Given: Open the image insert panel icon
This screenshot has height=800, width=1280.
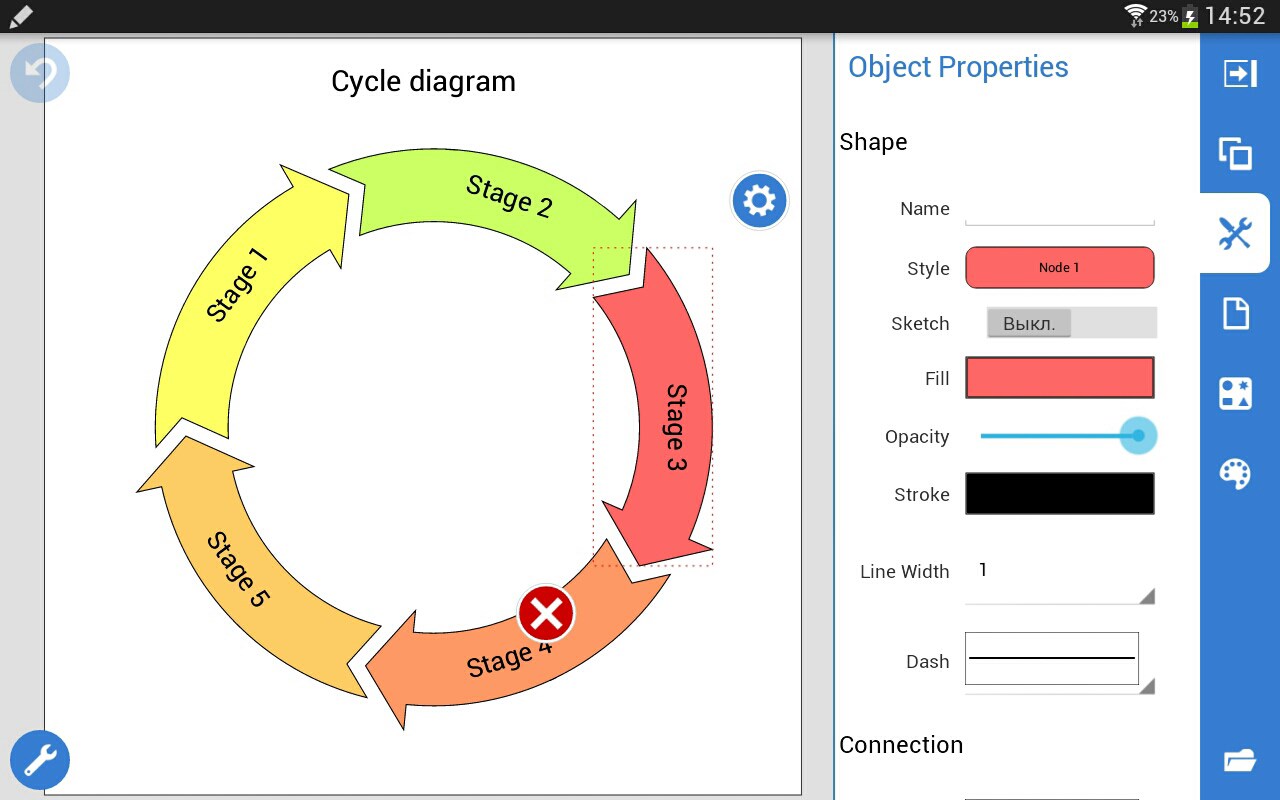Looking at the screenshot, I should tap(1236, 393).
